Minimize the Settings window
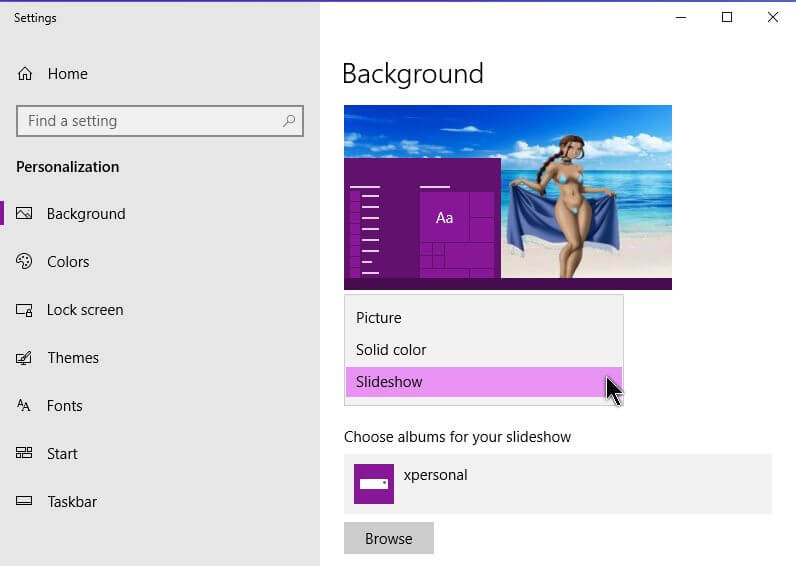This screenshot has width=796, height=566. point(681,17)
